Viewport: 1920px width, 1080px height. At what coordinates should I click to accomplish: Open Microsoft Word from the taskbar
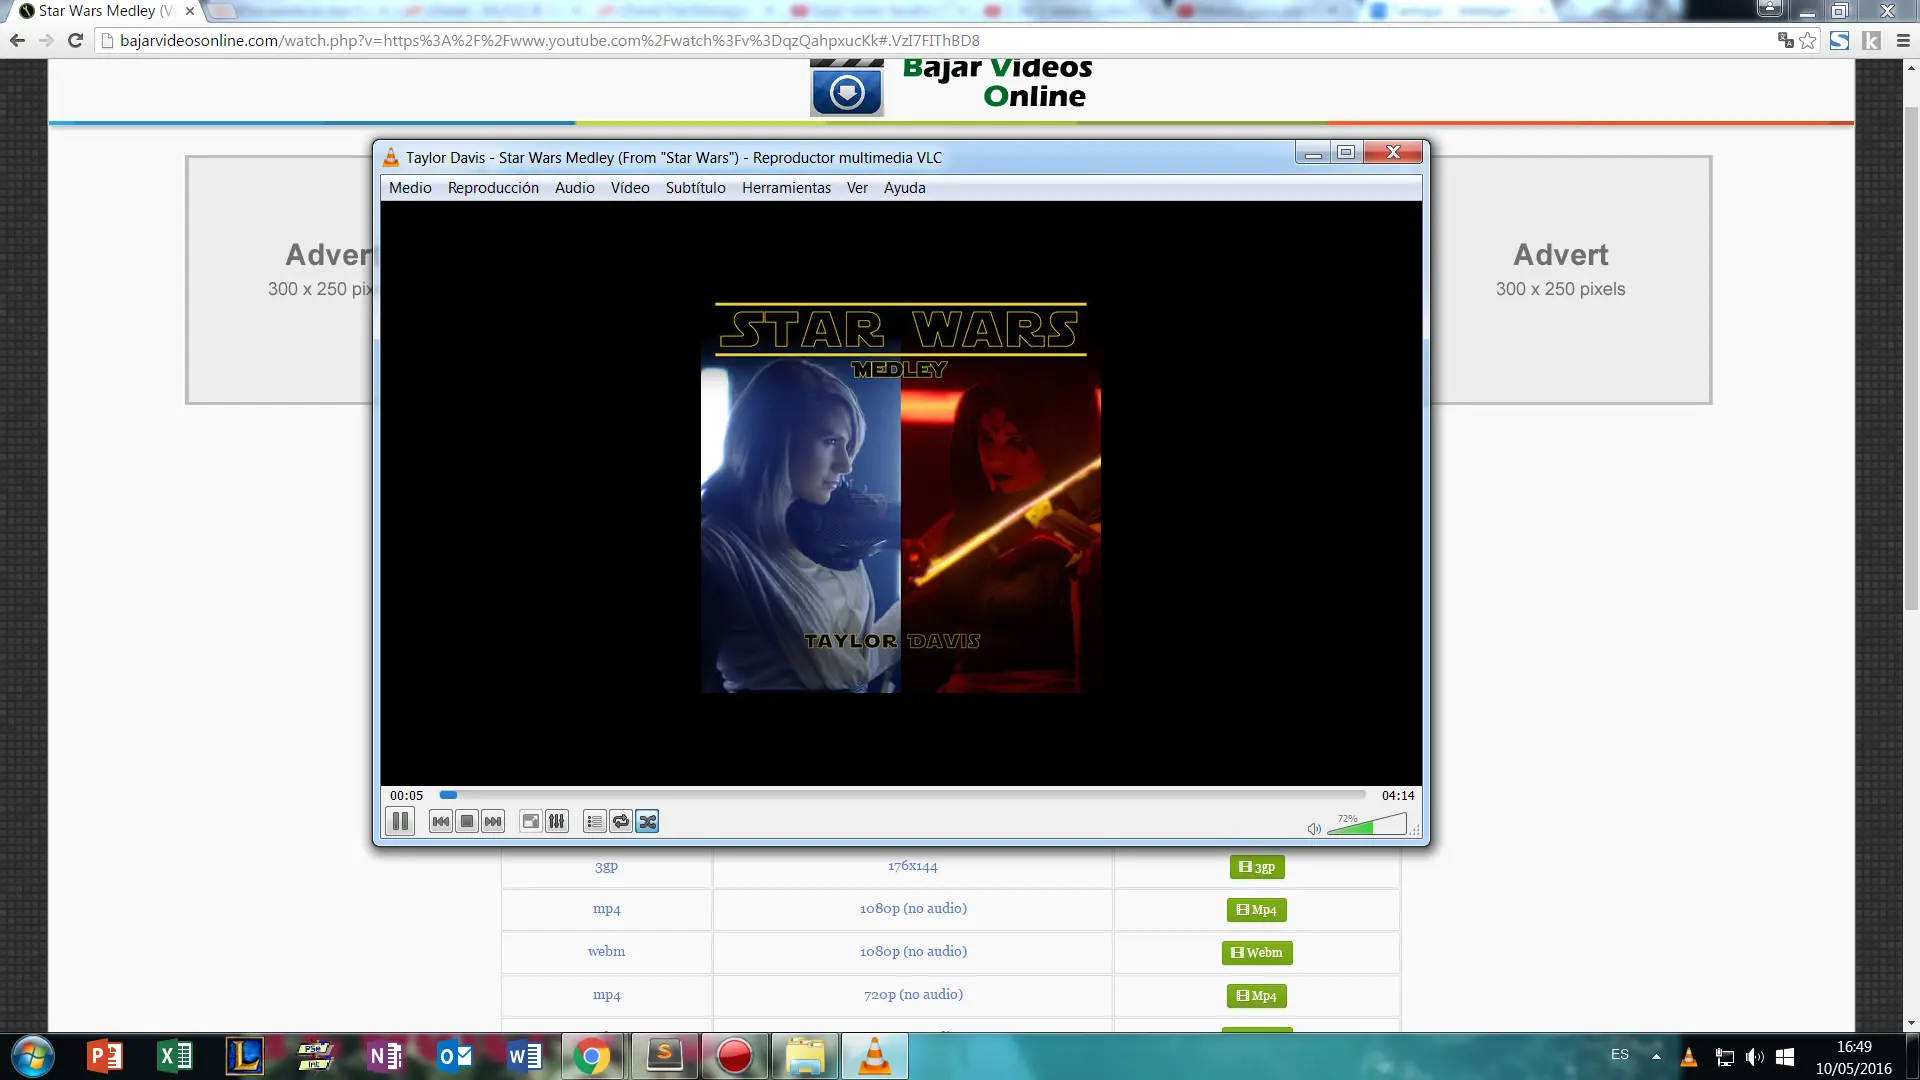pos(524,1056)
